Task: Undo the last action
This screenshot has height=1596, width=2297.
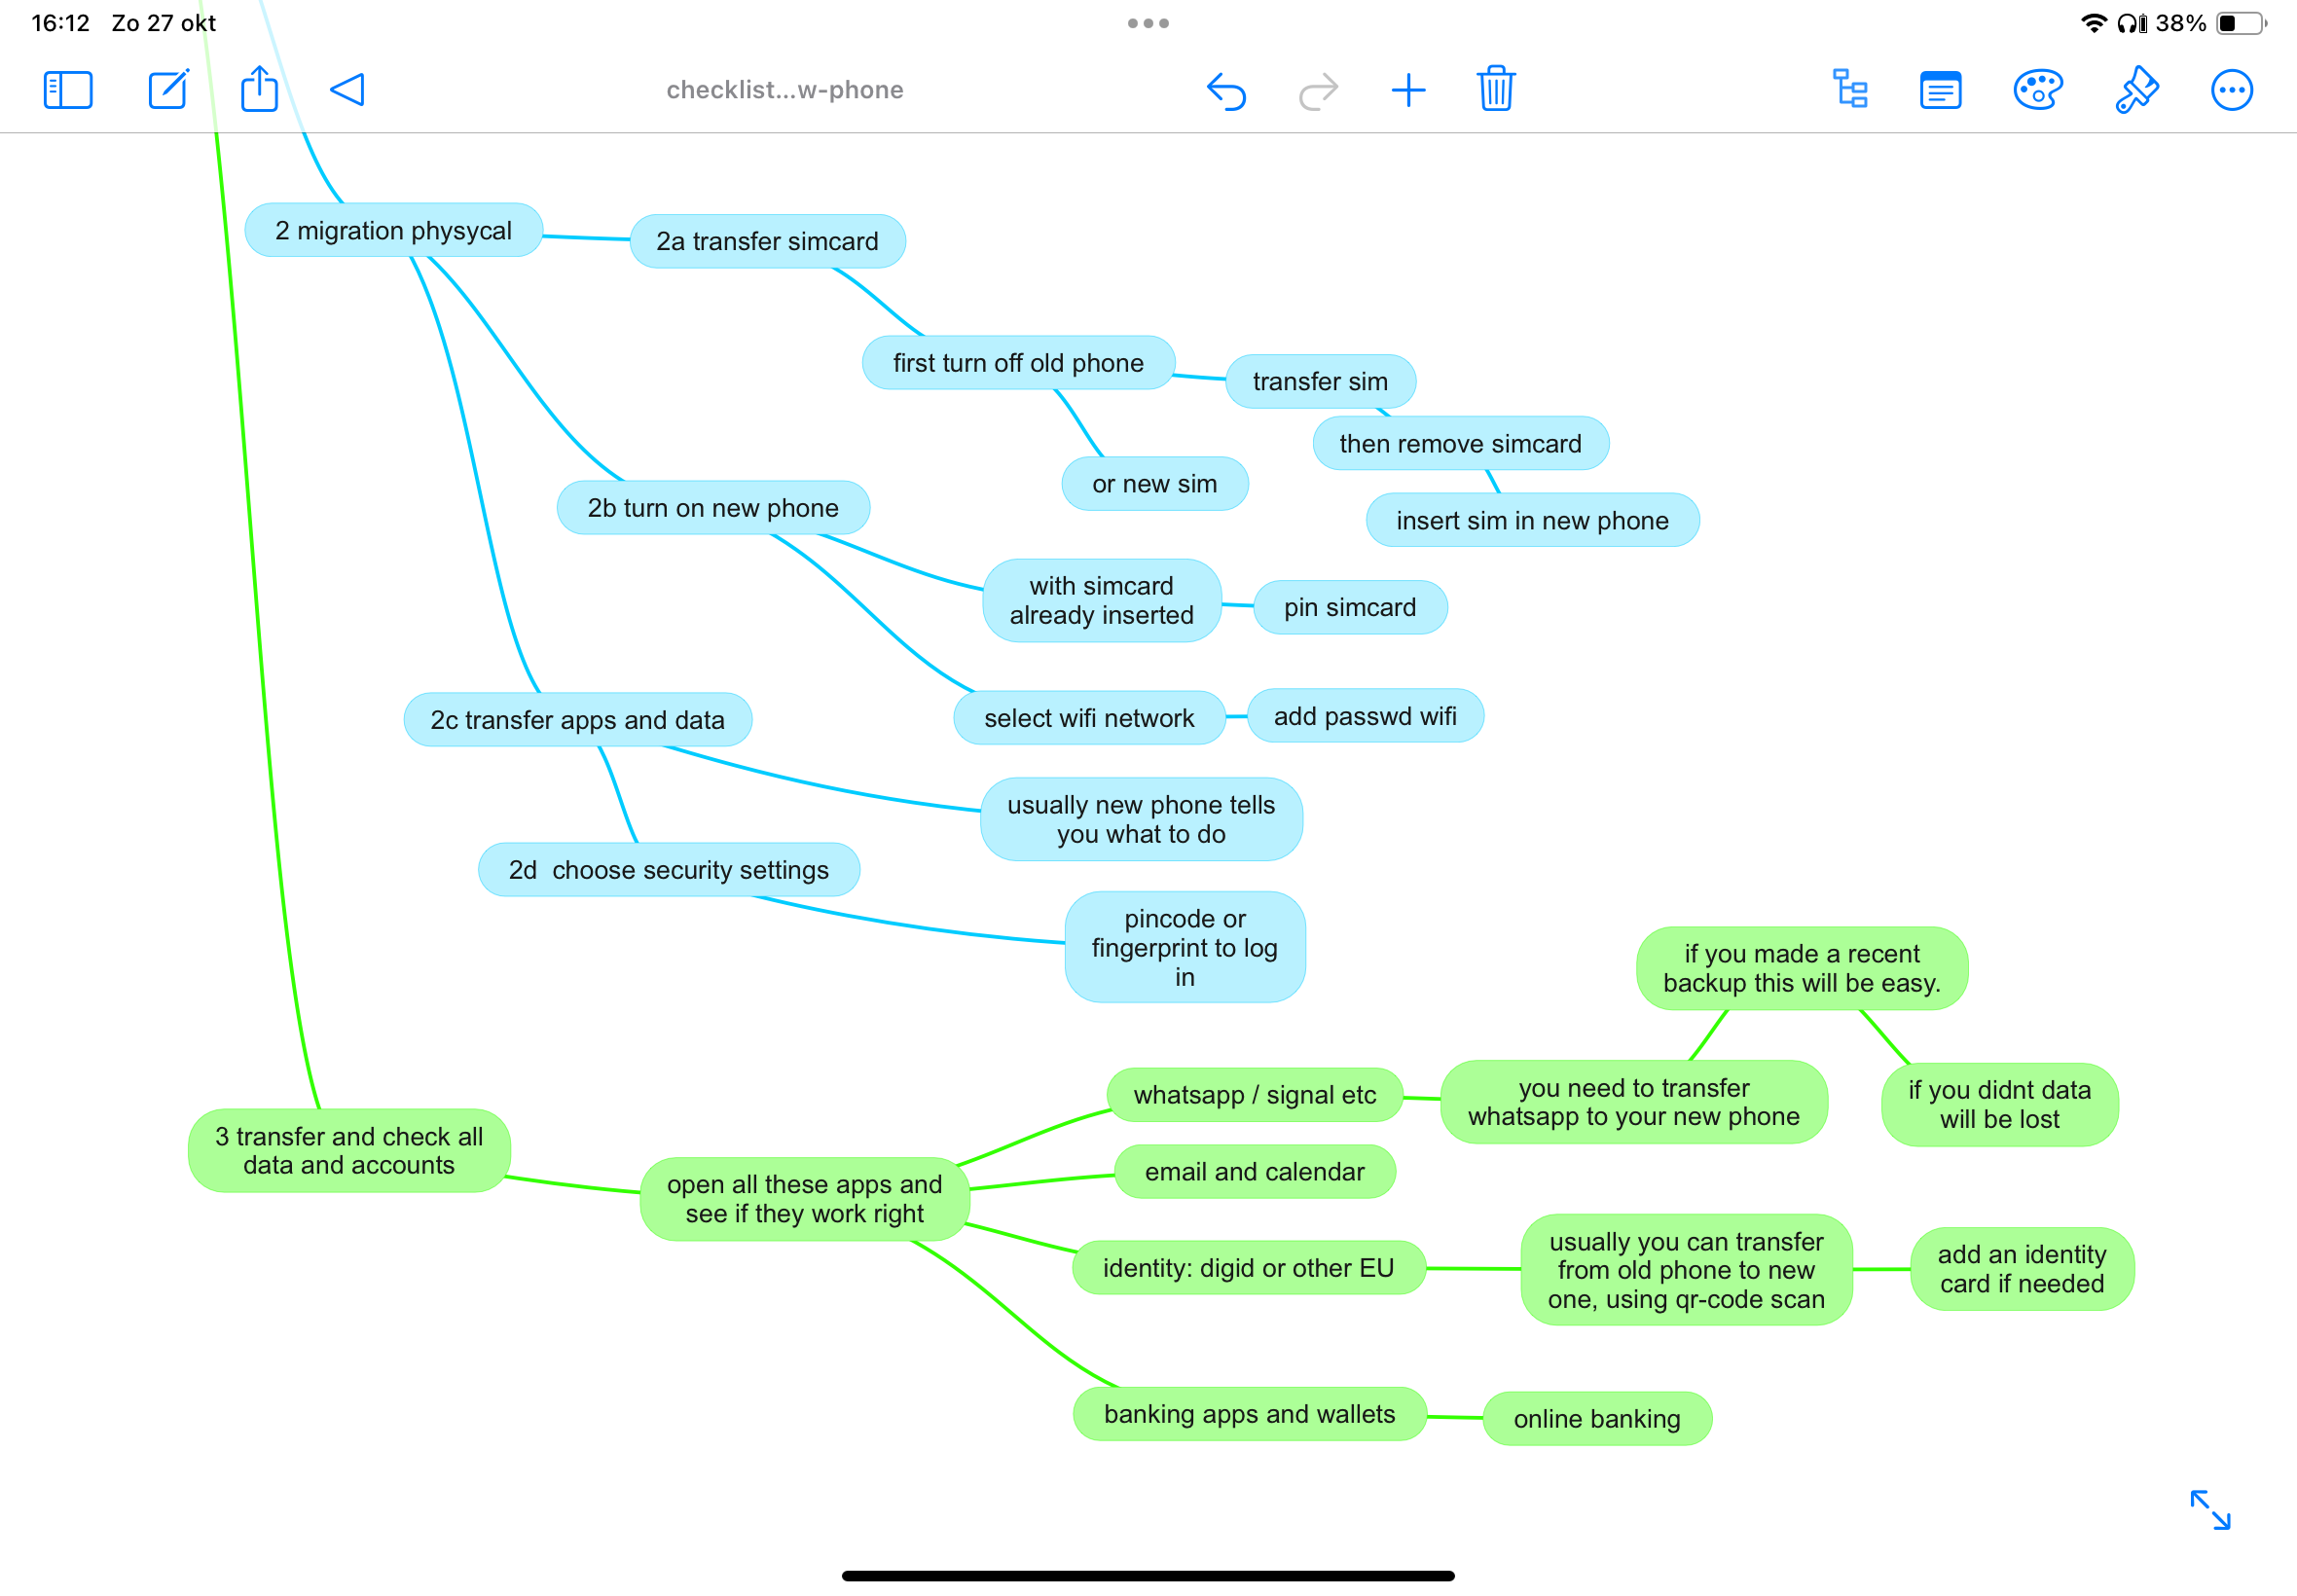Action: coord(1226,91)
